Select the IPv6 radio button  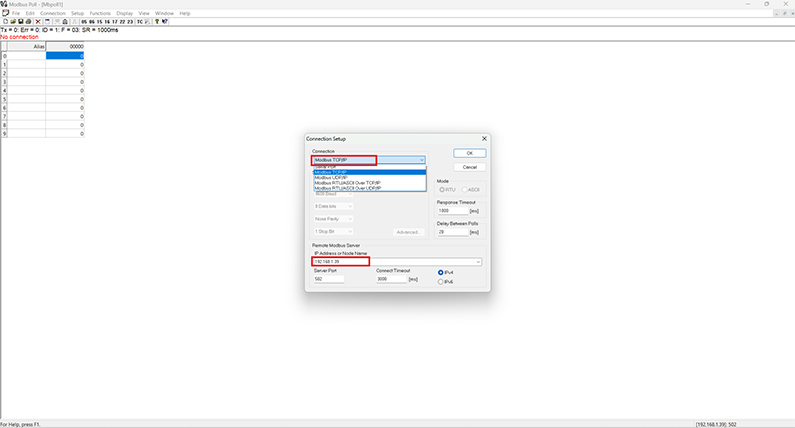pos(441,282)
